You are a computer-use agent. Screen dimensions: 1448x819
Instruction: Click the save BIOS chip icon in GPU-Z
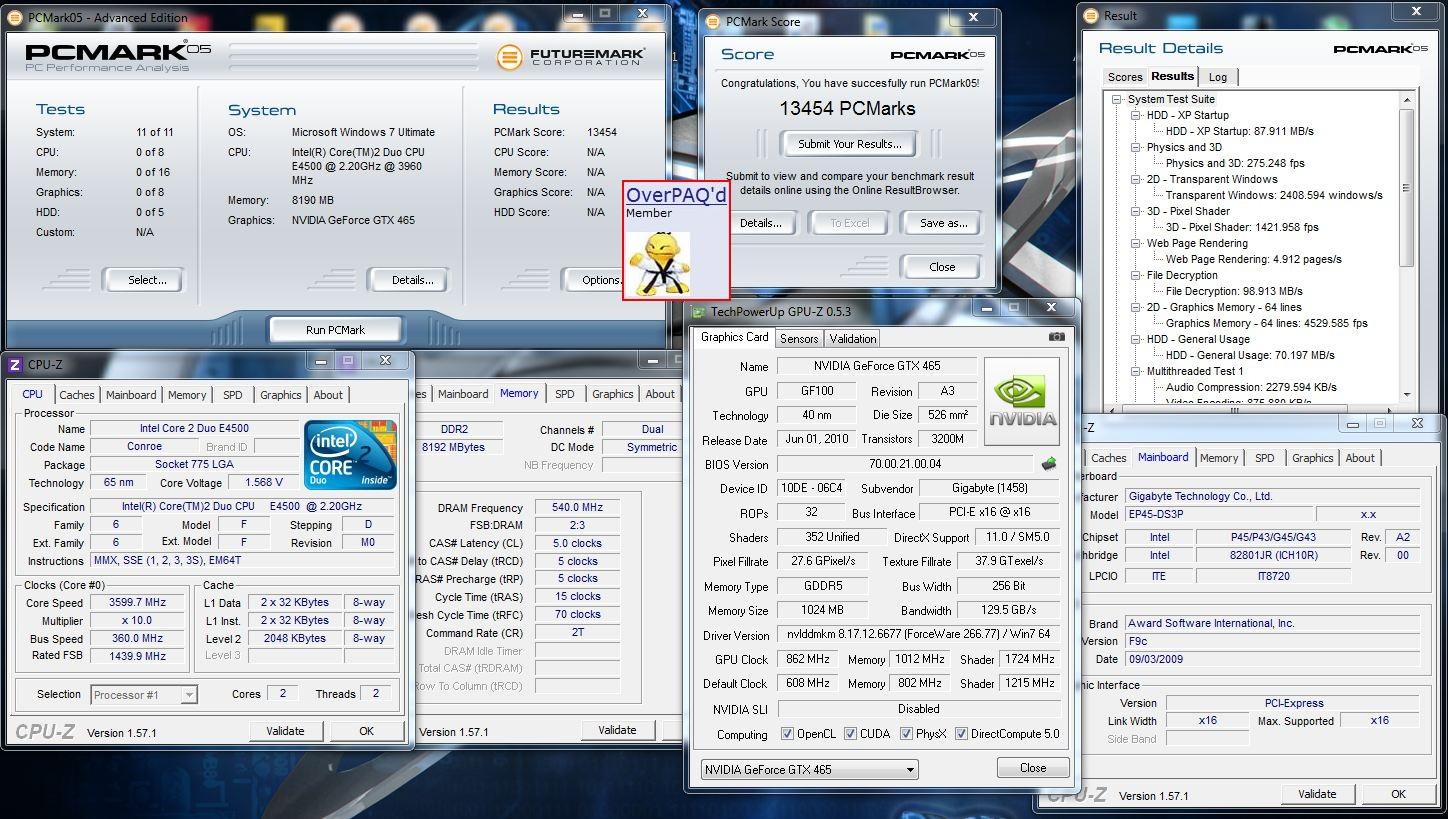pyautogui.click(x=1049, y=464)
